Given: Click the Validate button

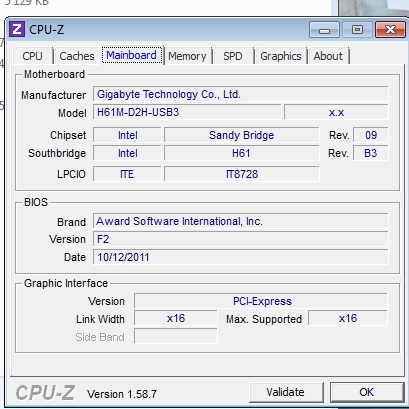Looking at the screenshot, I should click(x=286, y=392).
